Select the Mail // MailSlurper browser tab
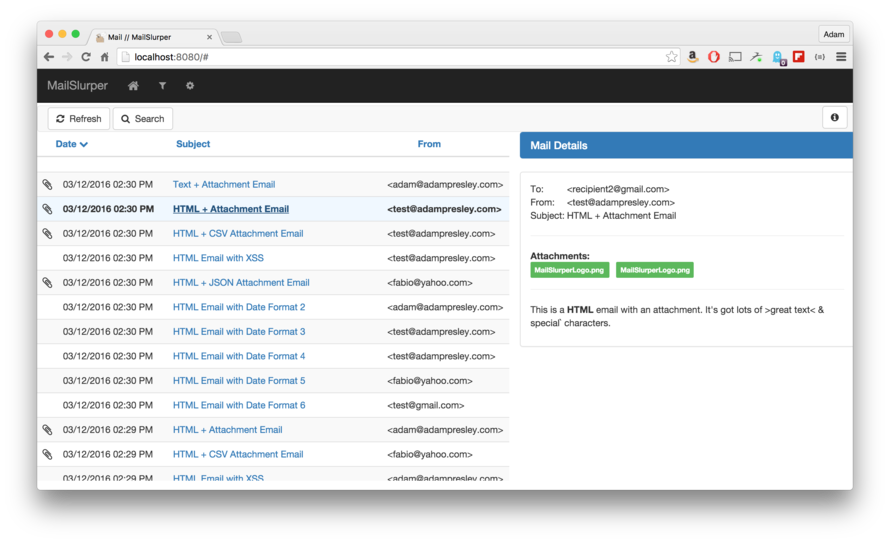The width and height of the screenshot is (890, 543). coord(151,37)
